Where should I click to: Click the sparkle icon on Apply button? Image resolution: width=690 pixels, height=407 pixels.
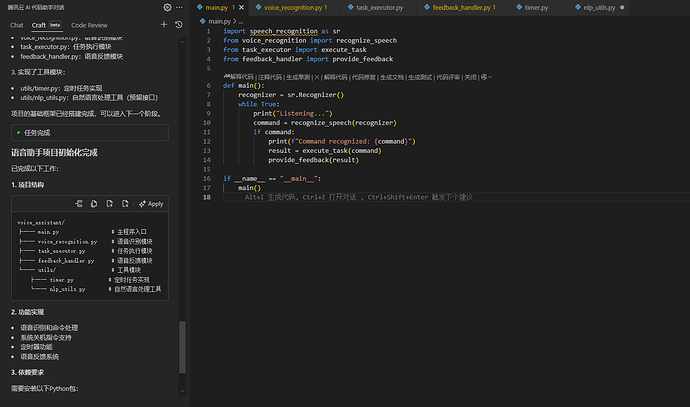[142, 204]
